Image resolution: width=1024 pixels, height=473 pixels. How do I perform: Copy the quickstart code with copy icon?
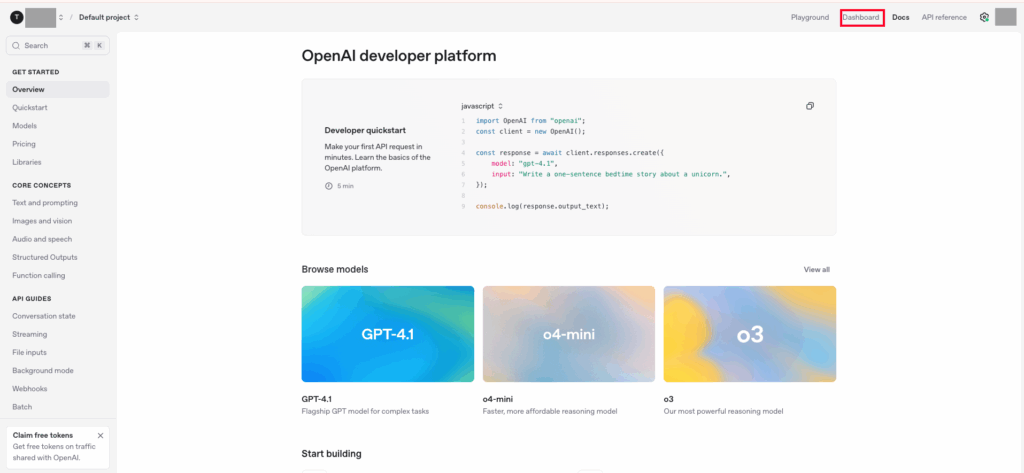810,106
